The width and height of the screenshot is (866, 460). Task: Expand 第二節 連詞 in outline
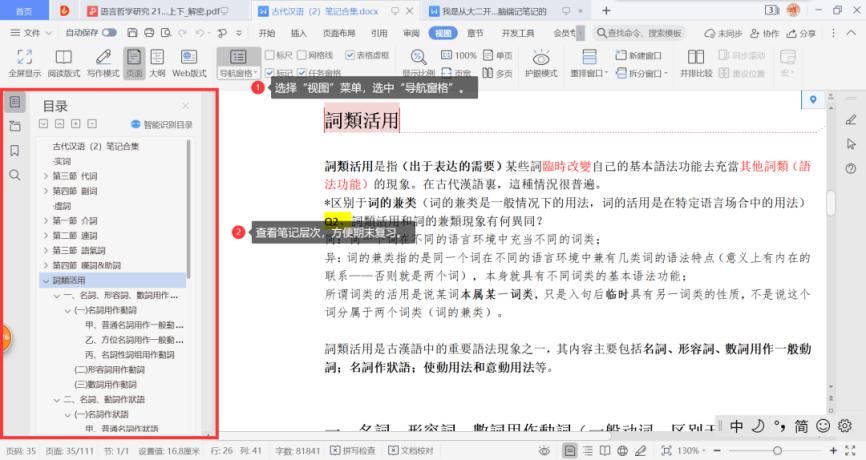(x=46, y=236)
